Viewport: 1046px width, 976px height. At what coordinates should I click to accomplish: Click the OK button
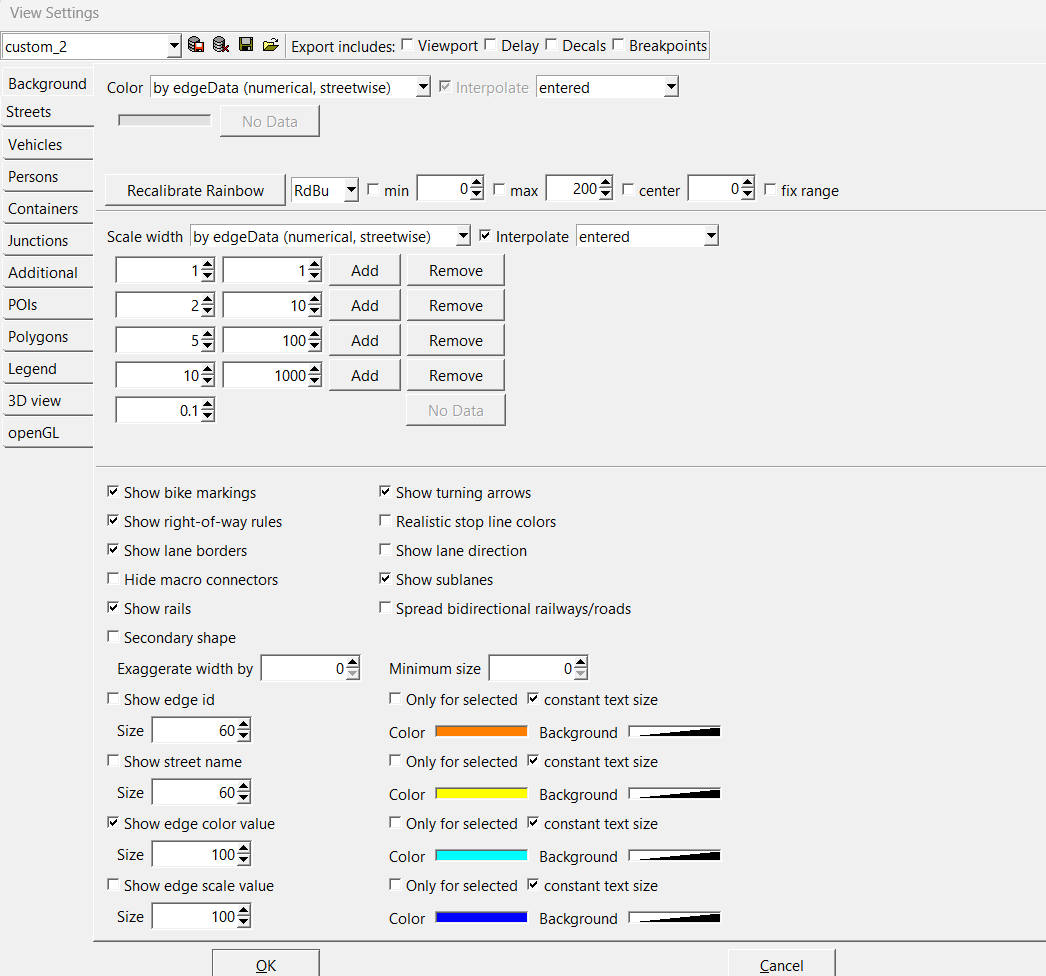click(x=265, y=964)
